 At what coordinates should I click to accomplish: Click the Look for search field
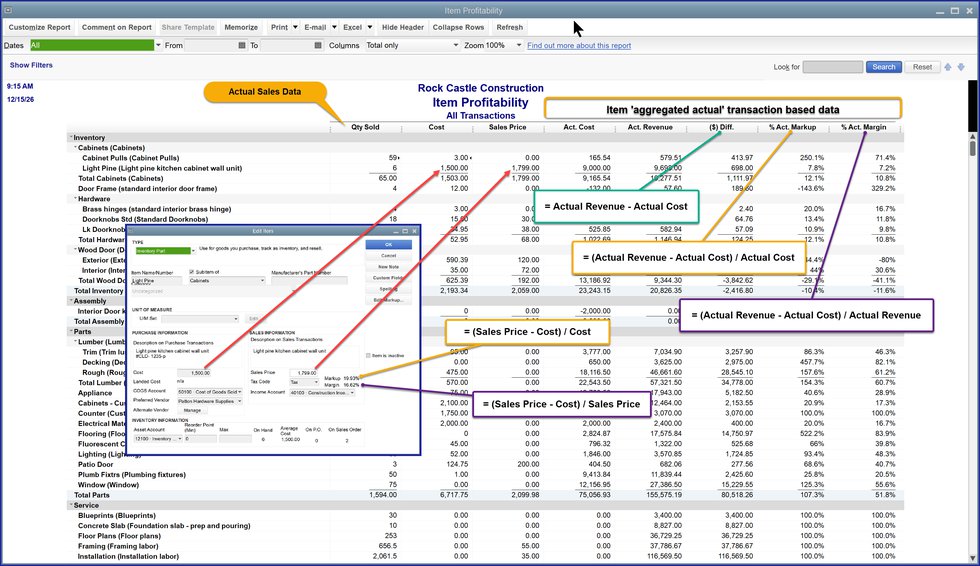click(x=832, y=67)
